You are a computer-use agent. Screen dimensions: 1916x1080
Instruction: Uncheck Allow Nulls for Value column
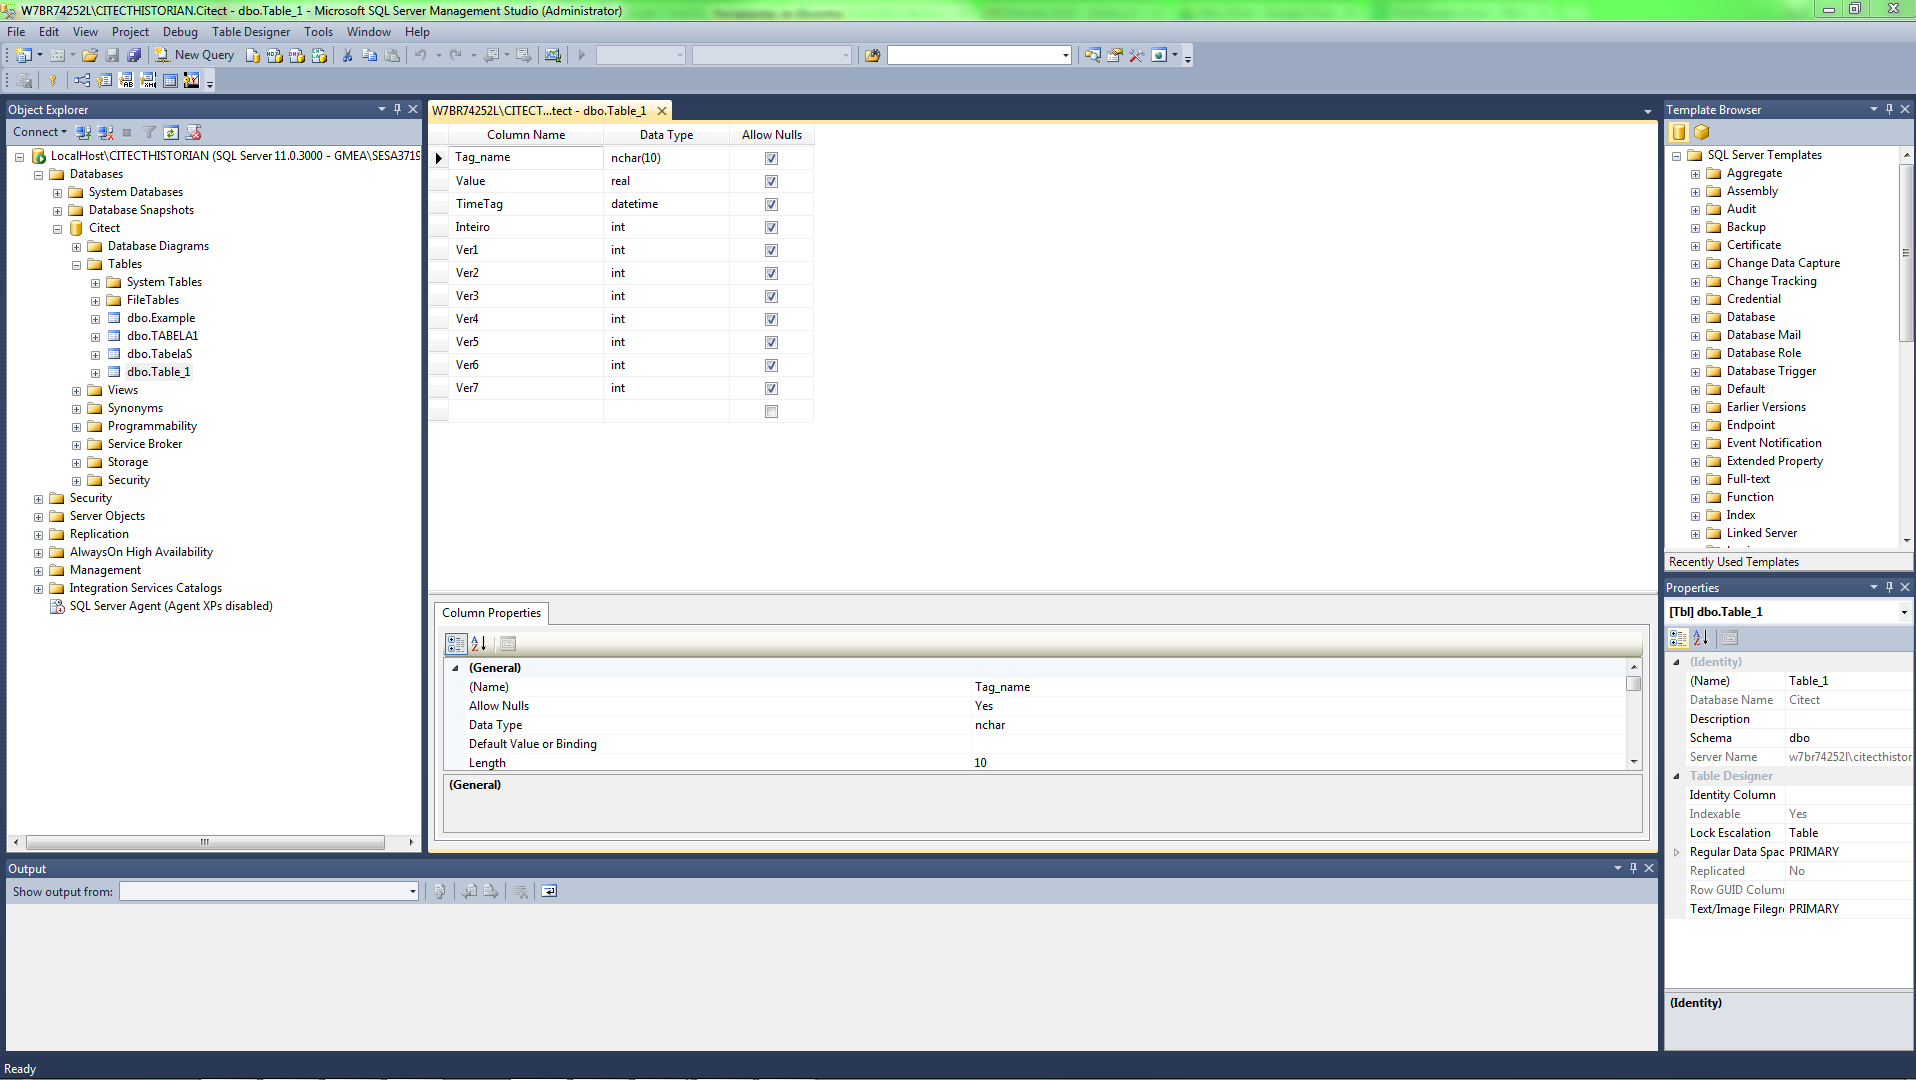[771, 181]
